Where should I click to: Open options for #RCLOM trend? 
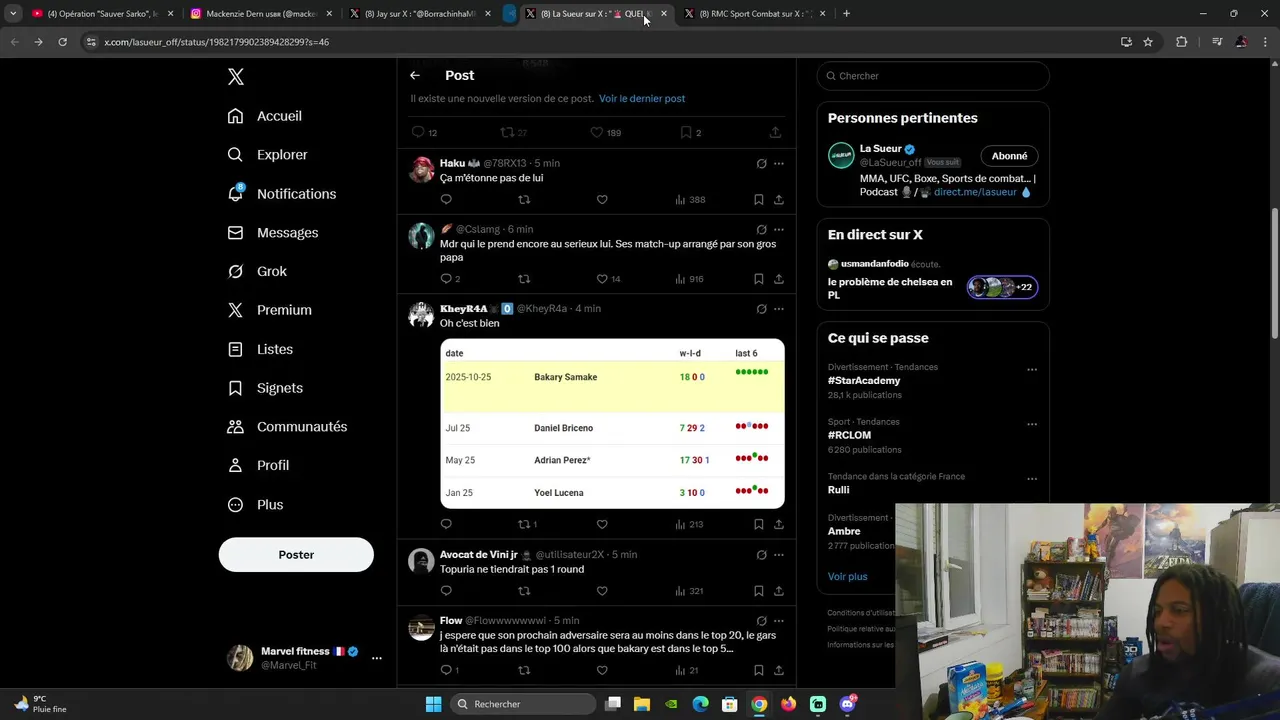[1032, 424]
